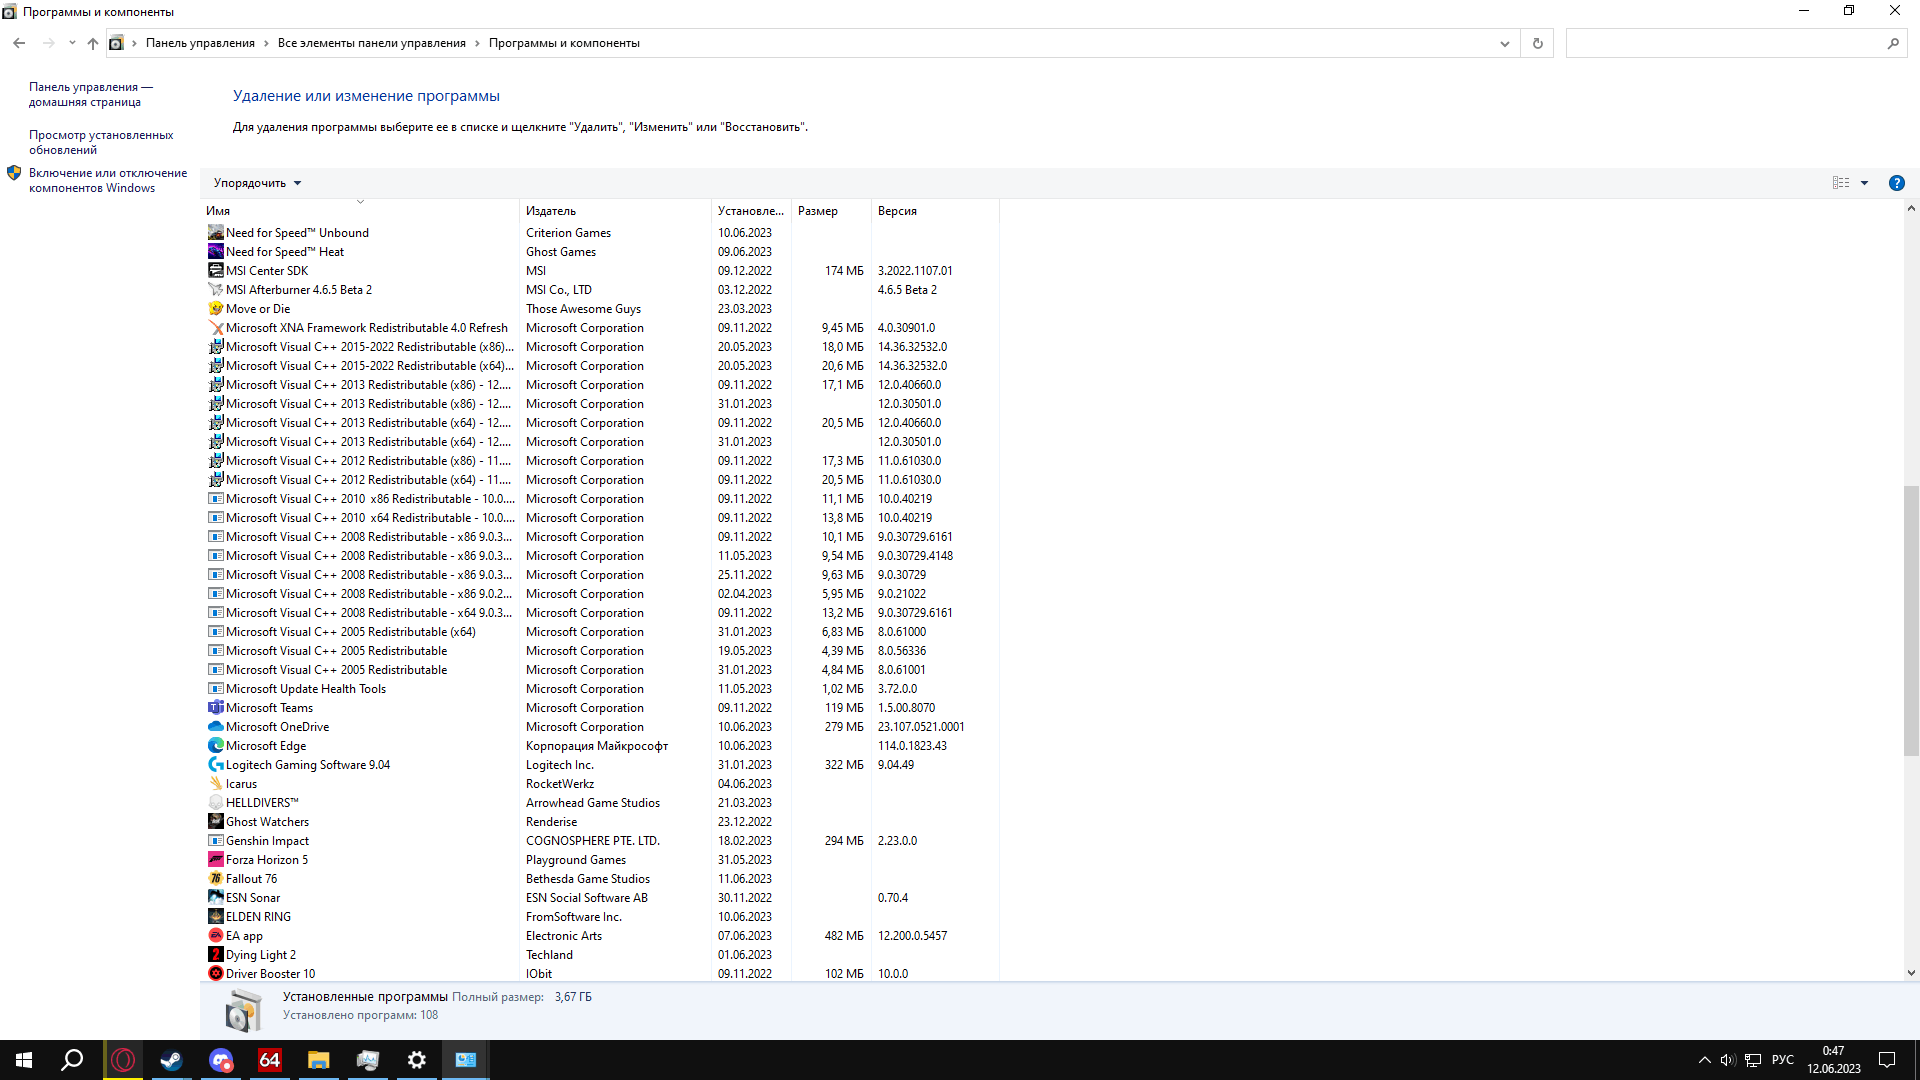Viewport: 1920px width, 1080px height.
Task: Select the Forza Horizon 5 icon
Action: click(215, 859)
